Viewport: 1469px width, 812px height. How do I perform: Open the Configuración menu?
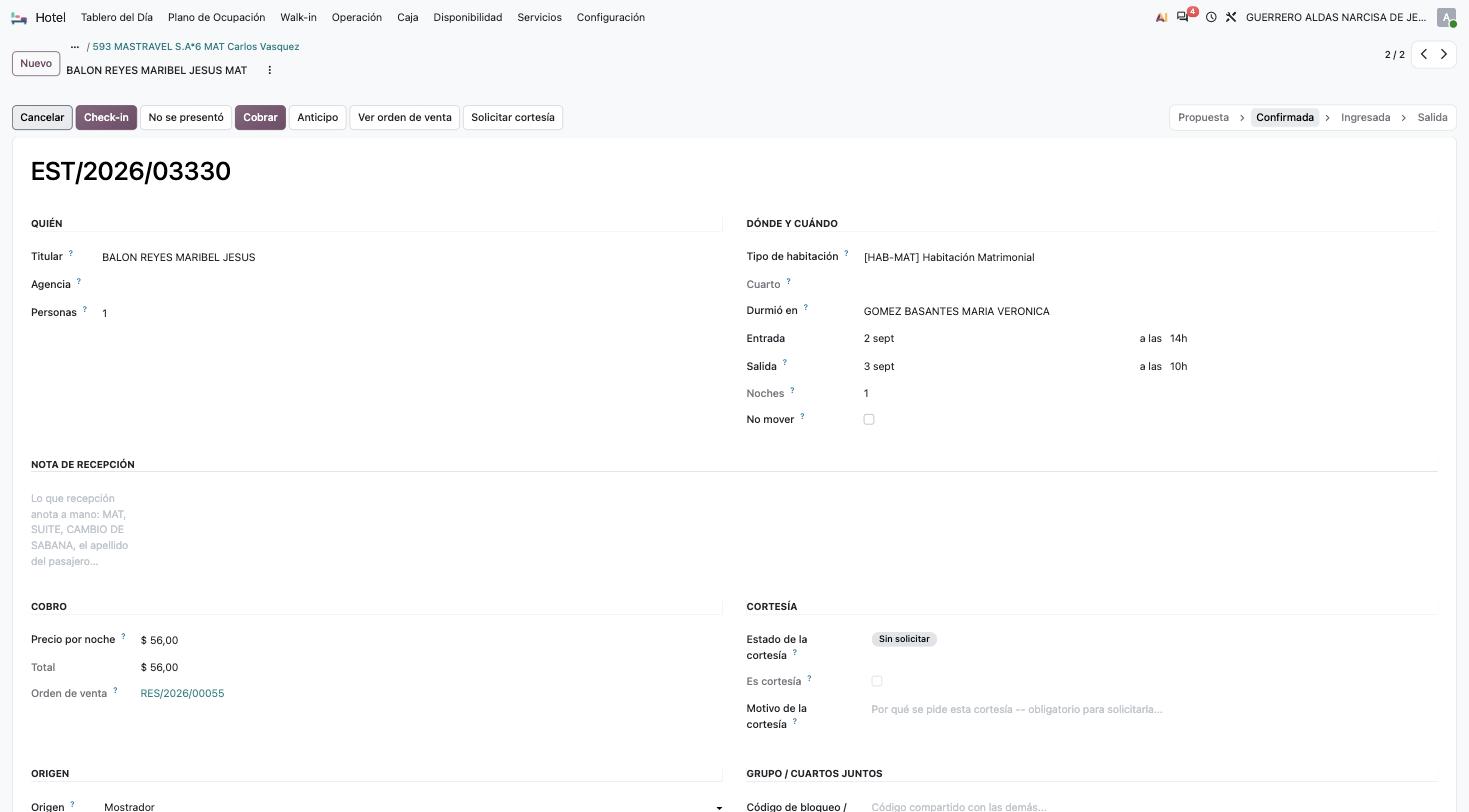(611, 18)
